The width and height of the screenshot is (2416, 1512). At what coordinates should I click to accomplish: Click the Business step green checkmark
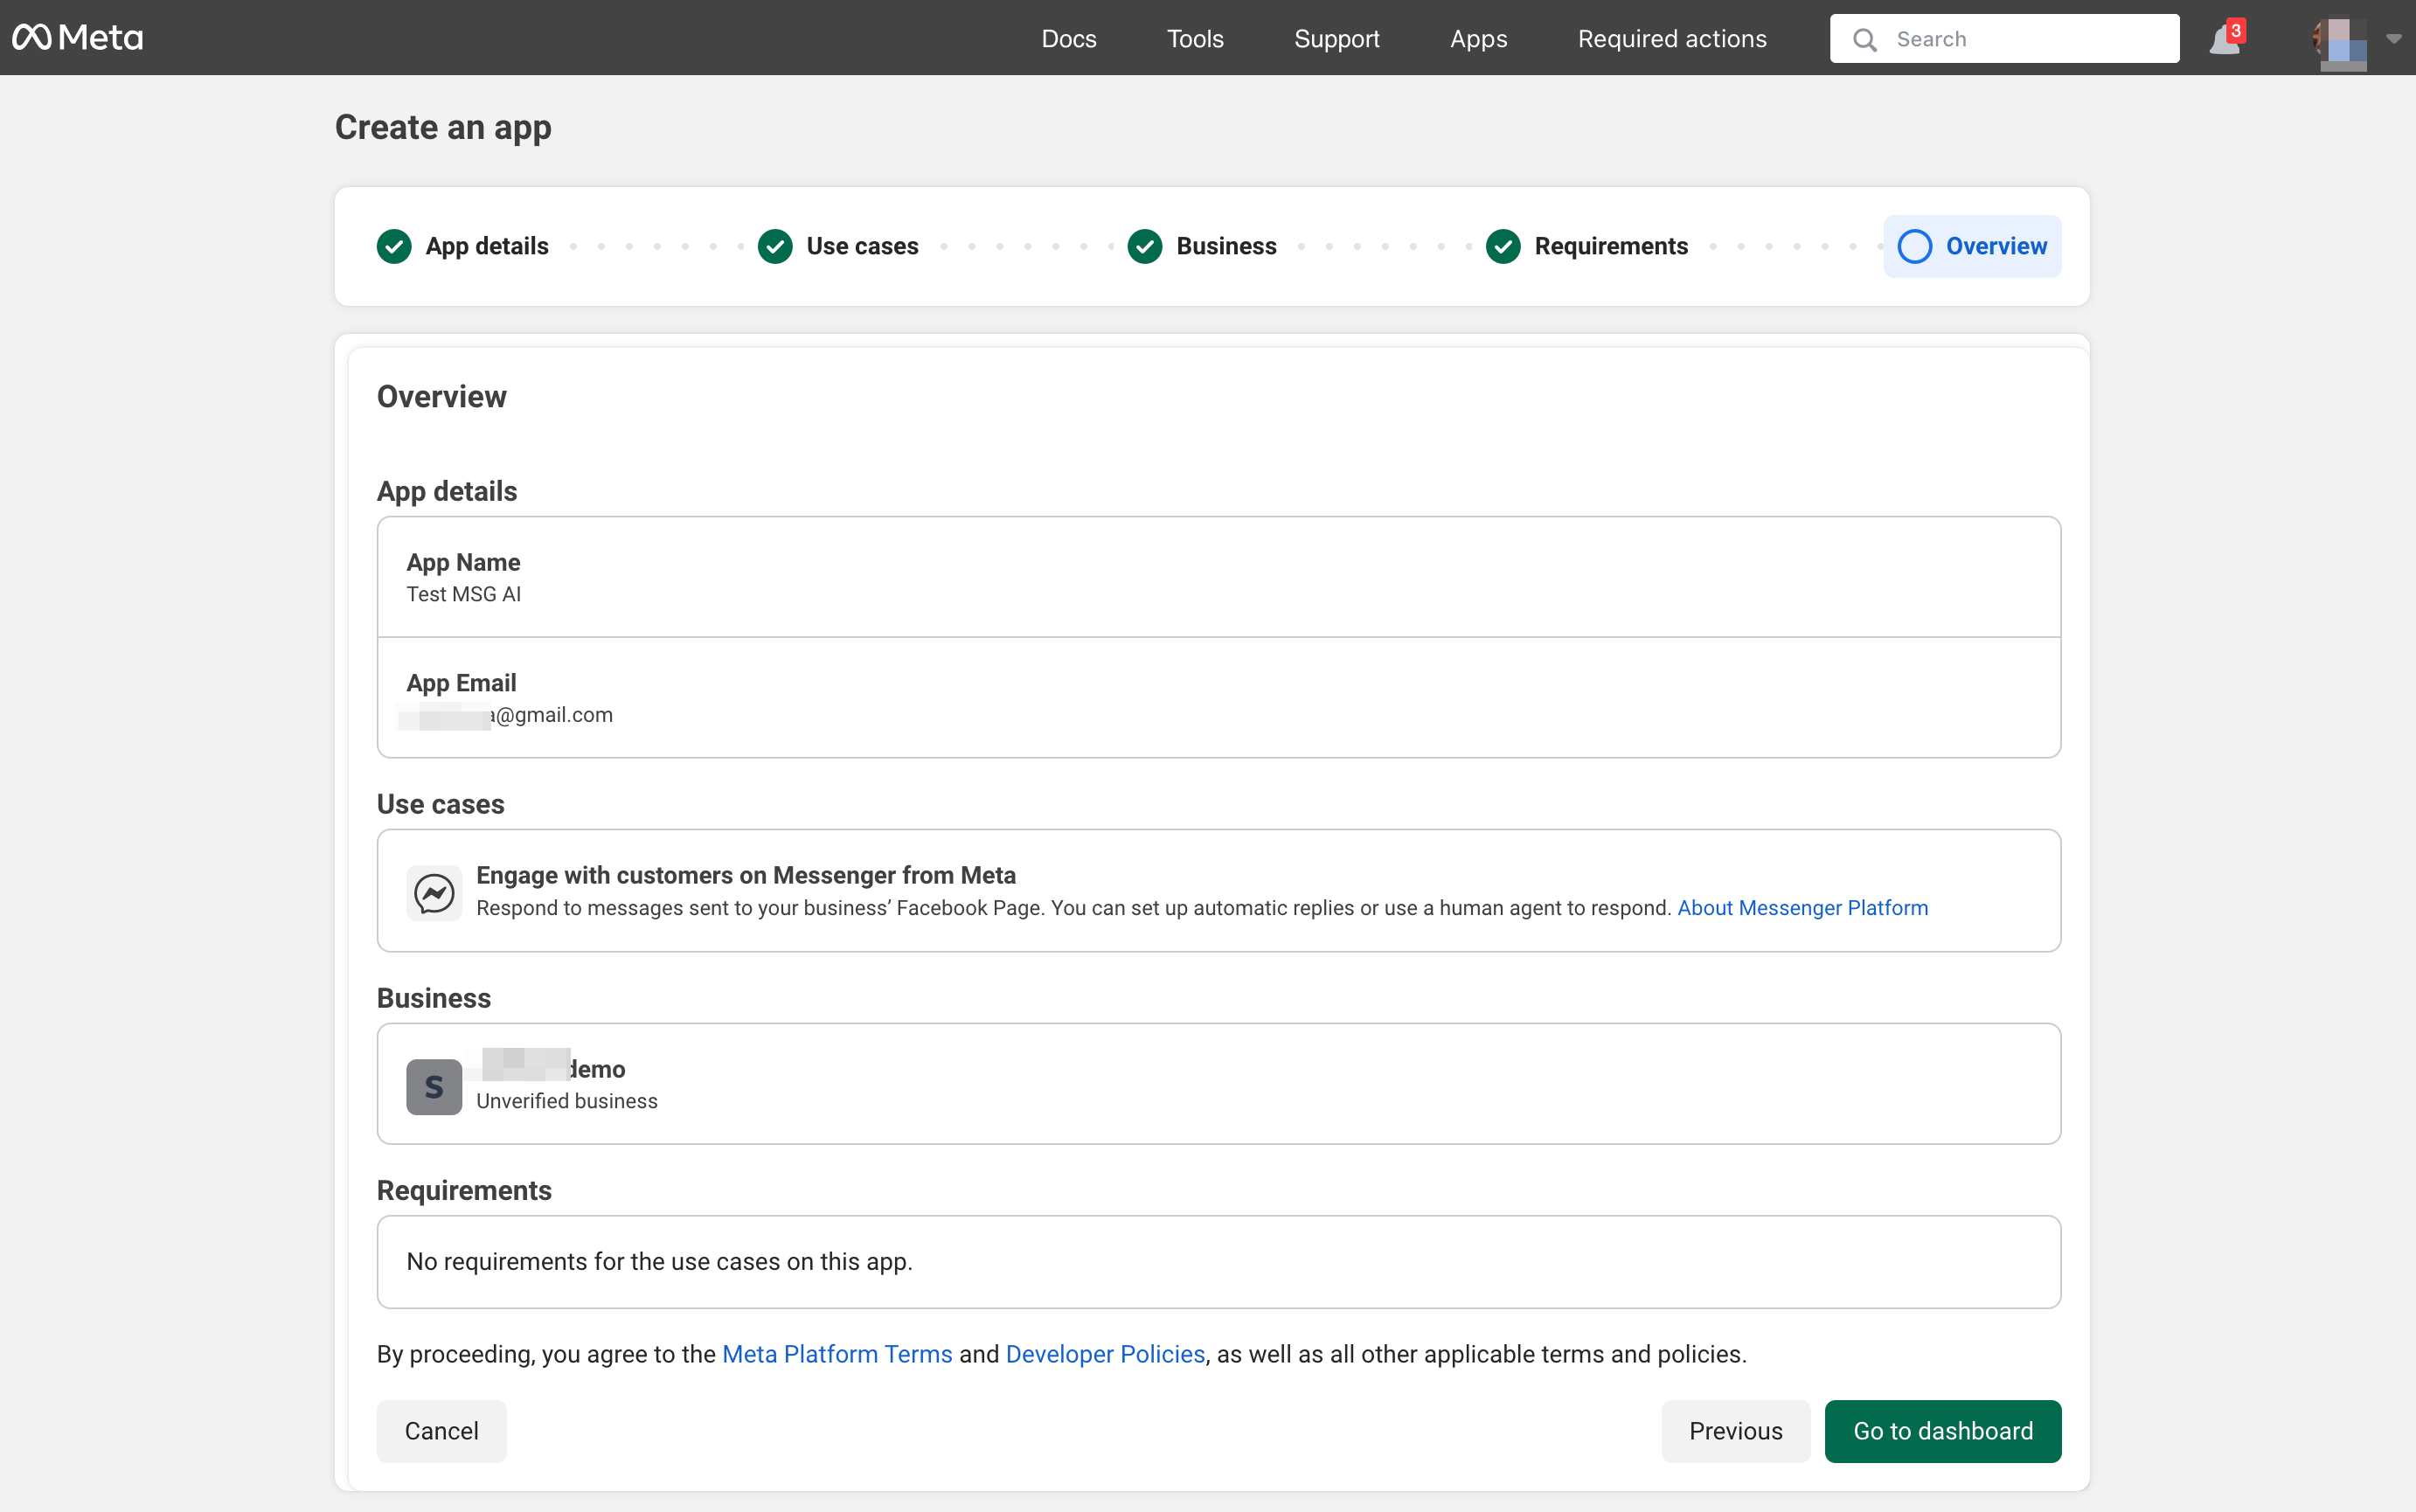coord(1145,246)
